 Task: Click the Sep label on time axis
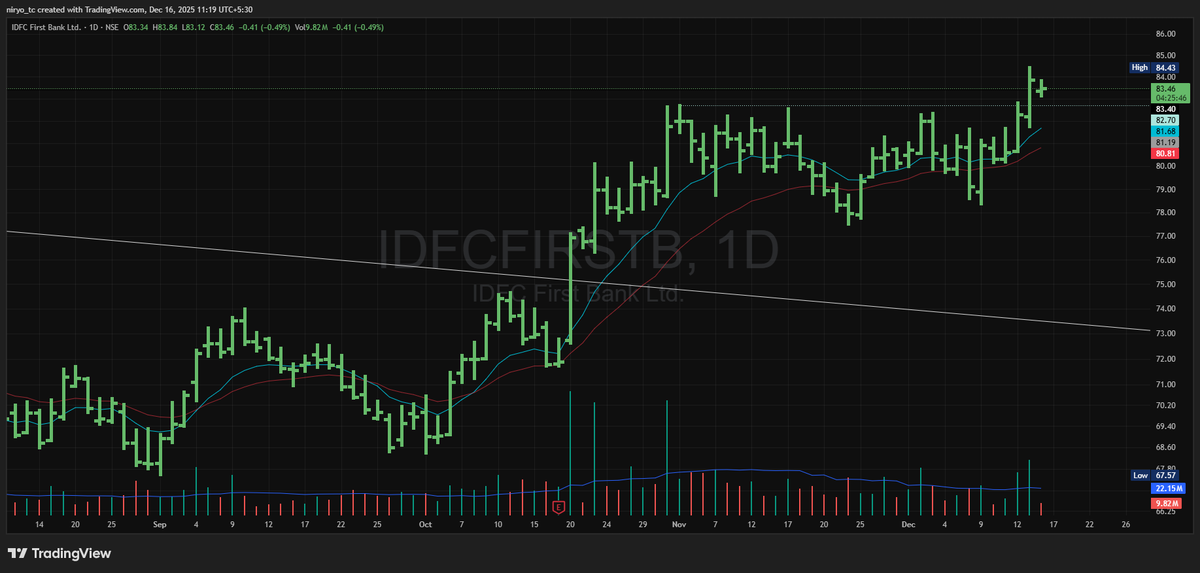161,523
